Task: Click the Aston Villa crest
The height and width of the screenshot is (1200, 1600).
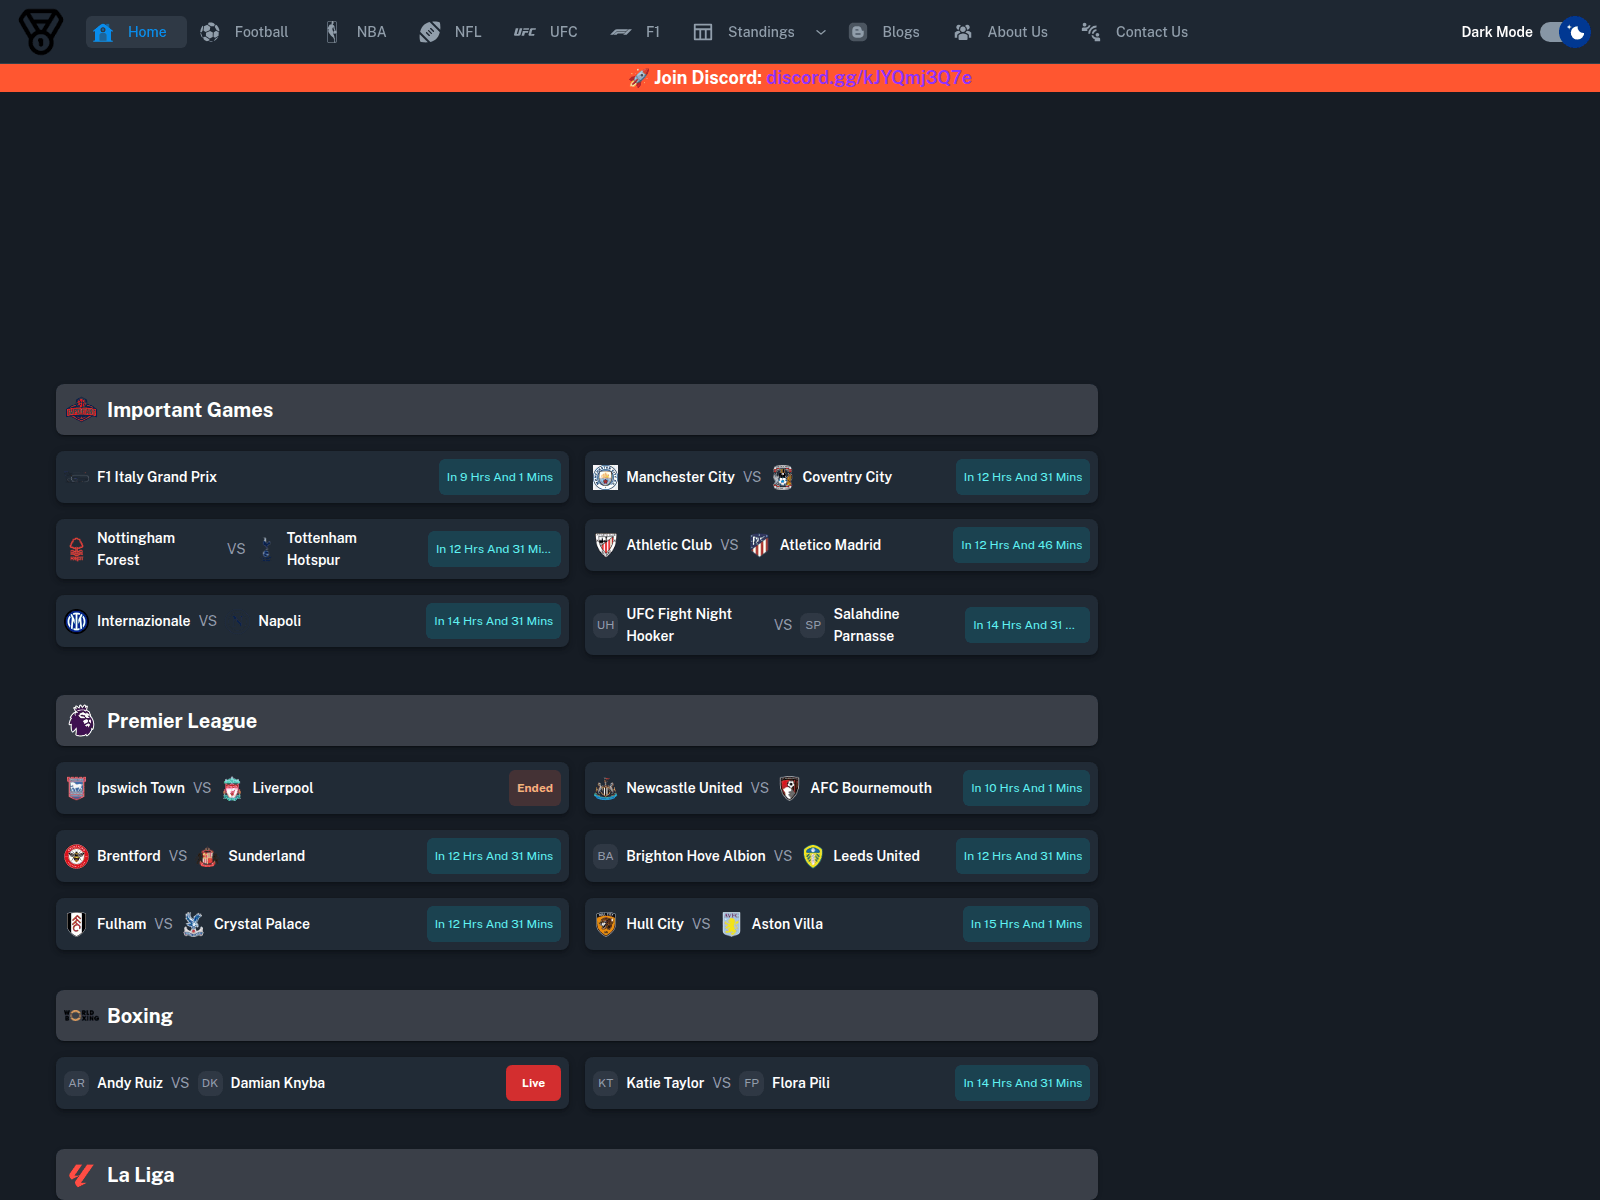Action: click(x=731, y=924)
